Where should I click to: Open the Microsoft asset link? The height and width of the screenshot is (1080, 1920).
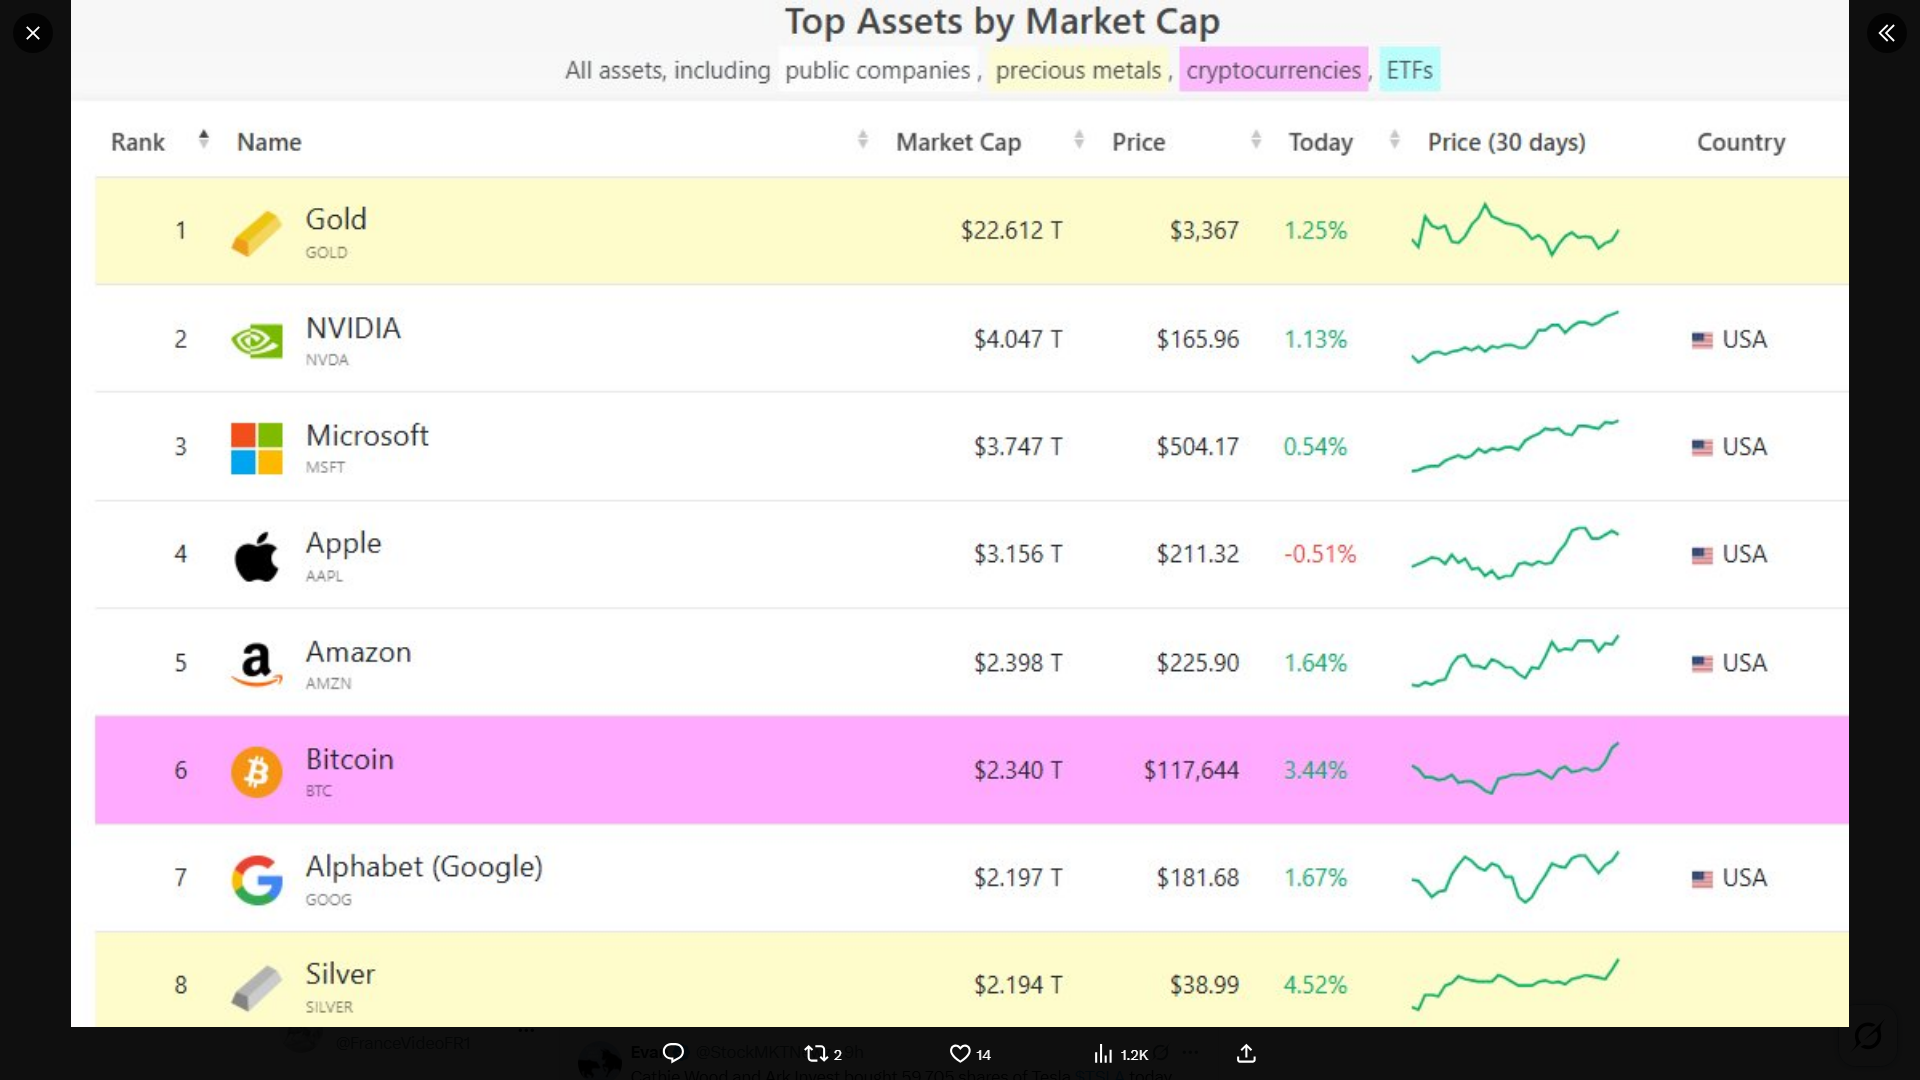[x=367, y=436]
